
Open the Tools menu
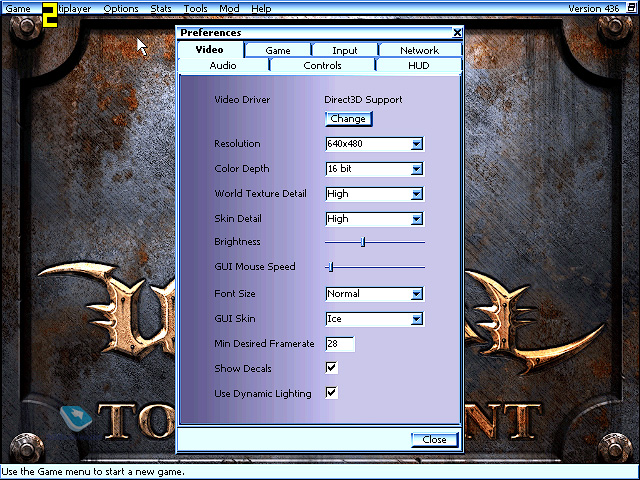point(195,9)
